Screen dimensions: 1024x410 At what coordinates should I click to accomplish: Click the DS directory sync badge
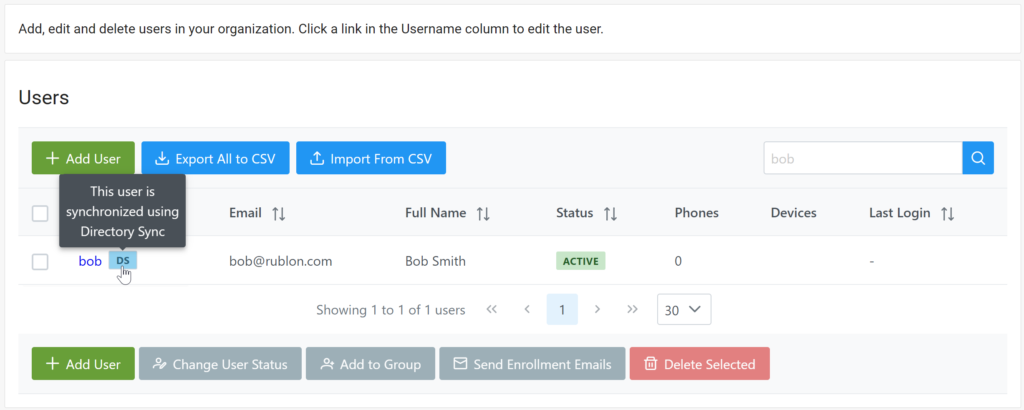[123, 261]
